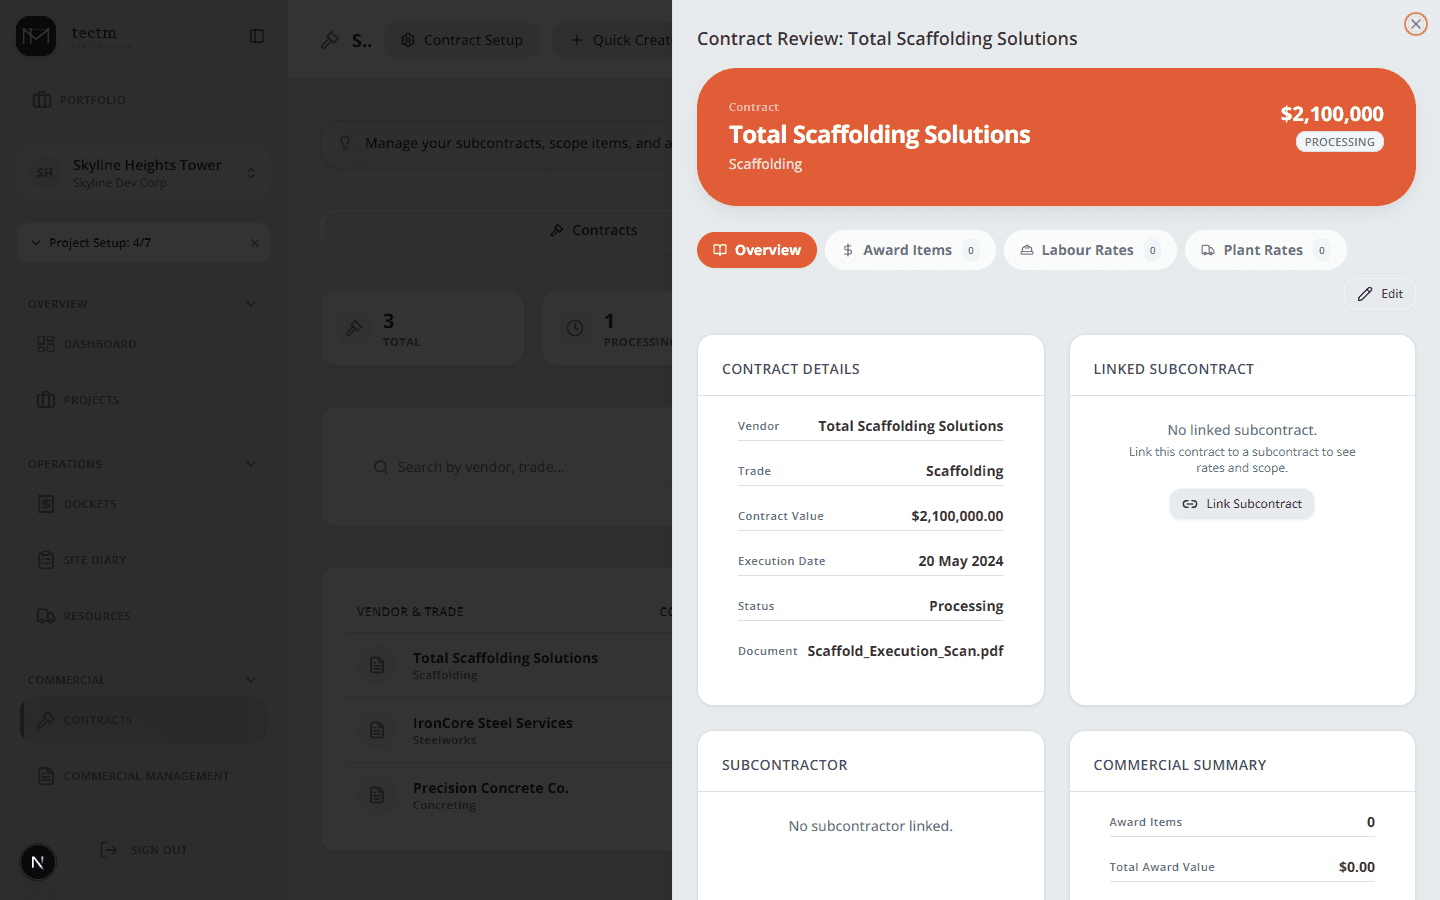Screen dimensions: 1440x900
Task: Click the Link Subcontract button
Action: pyautogui.click(x=1242, y=504)
